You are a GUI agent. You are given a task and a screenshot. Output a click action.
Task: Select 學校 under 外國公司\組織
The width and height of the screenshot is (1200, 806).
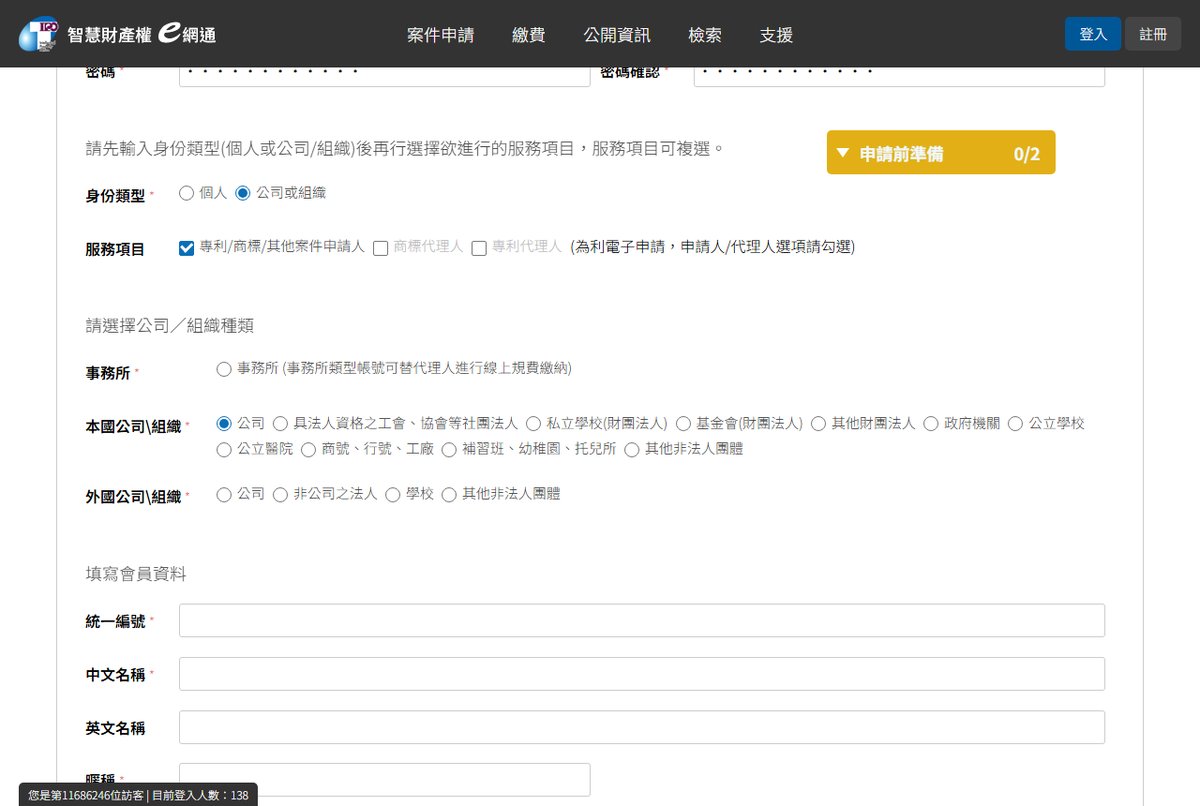point(392,494)
